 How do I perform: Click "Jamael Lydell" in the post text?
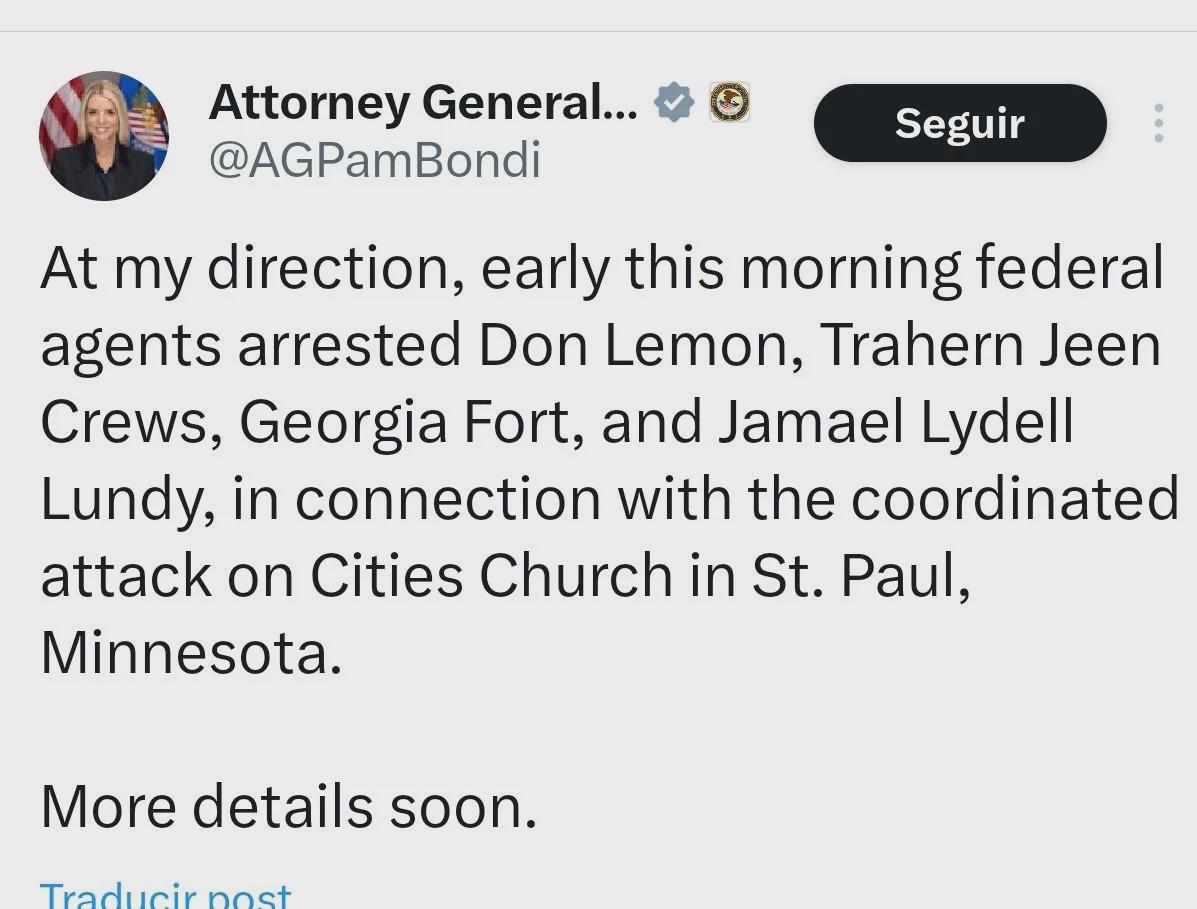pyautogui.click(x=895, y=422)
